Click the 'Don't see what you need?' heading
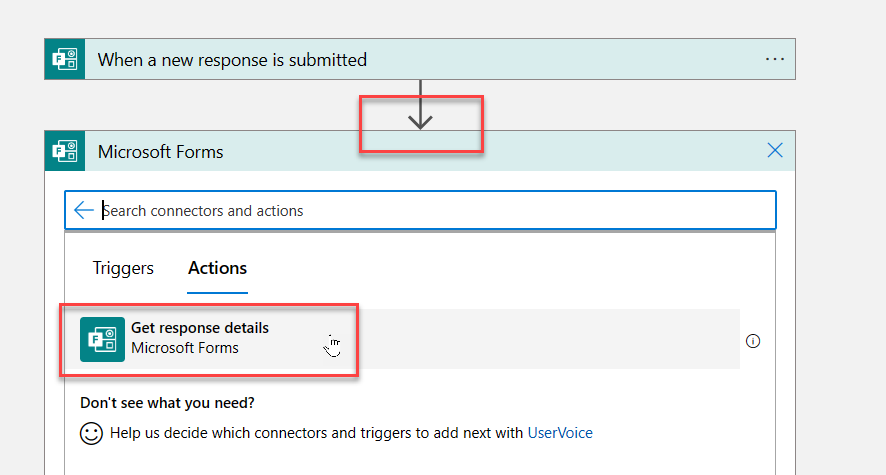Viewport: 886px width, 475px height. point(167,403)
